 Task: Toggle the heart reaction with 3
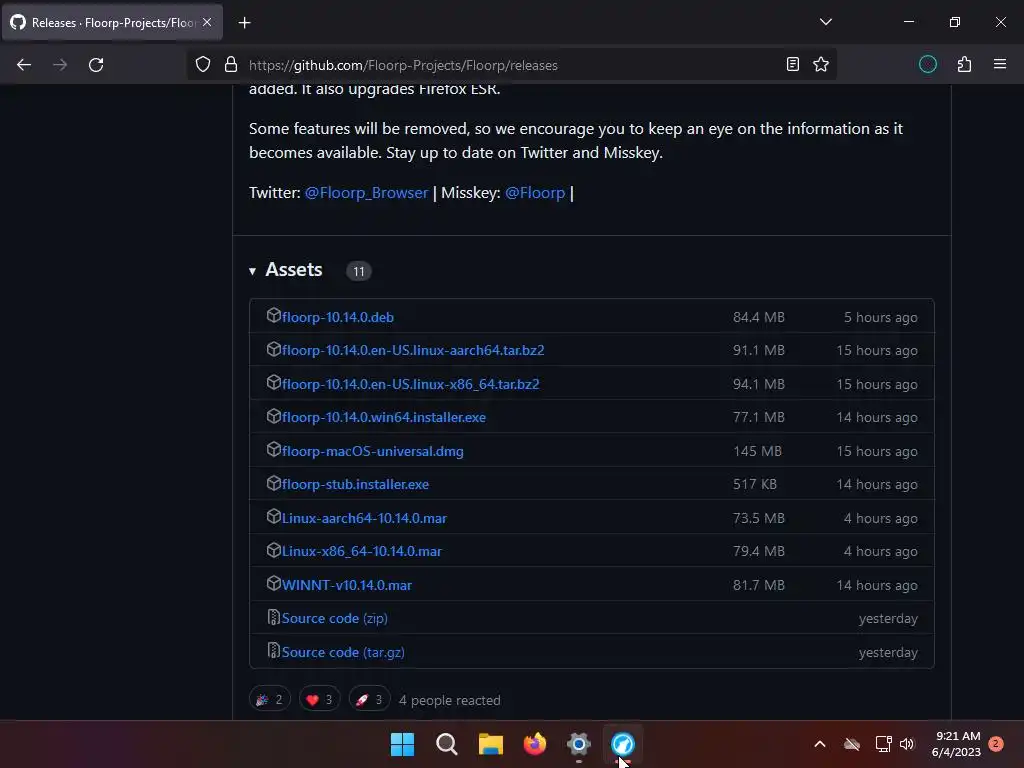[x=319, y=699]
